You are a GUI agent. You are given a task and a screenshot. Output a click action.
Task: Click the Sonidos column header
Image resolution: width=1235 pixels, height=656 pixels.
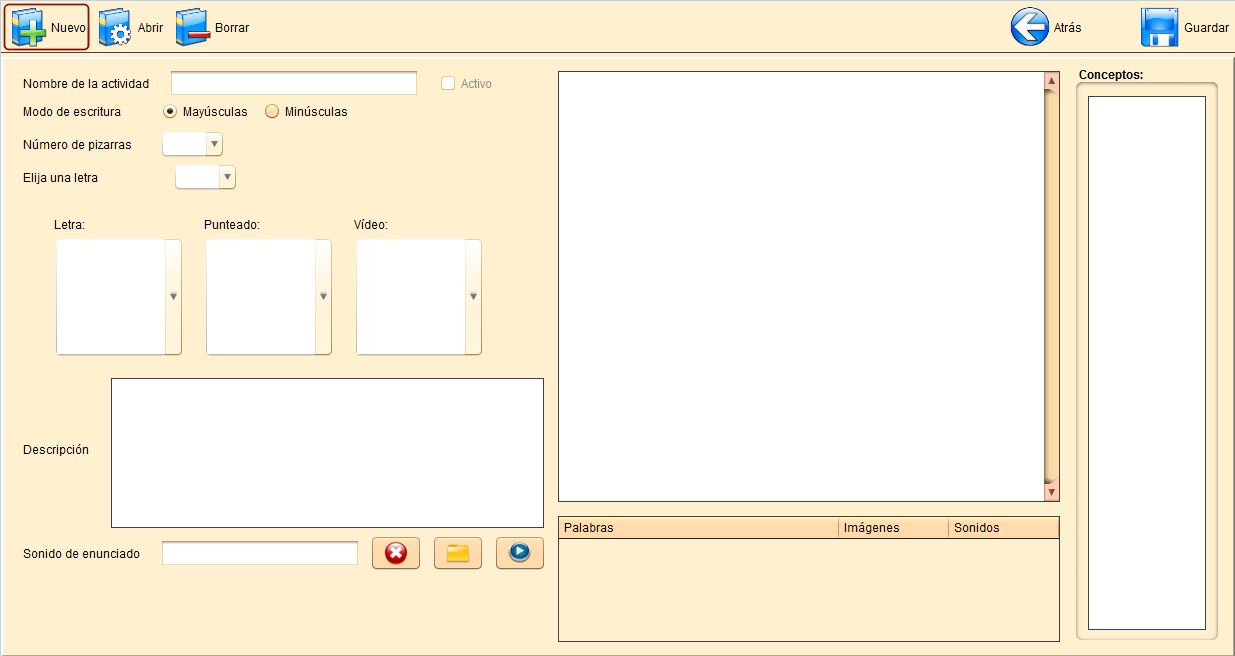(x=1003, y=528)
